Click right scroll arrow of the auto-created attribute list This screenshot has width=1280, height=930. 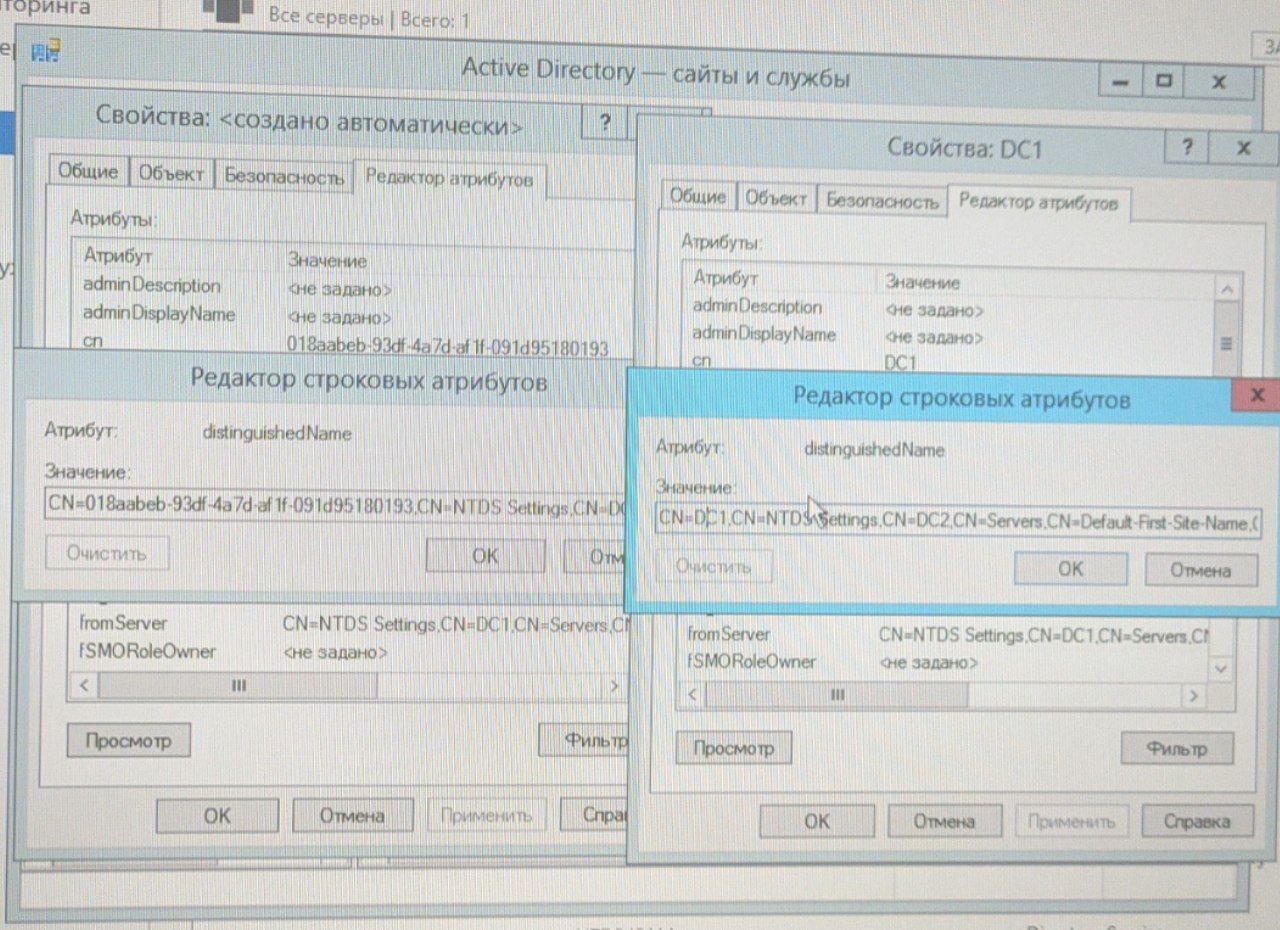coord(615,687)
